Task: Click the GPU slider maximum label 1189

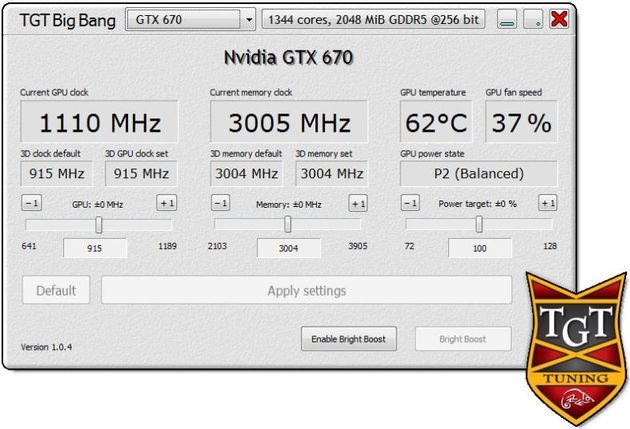Action: click(x=167, y=246)
